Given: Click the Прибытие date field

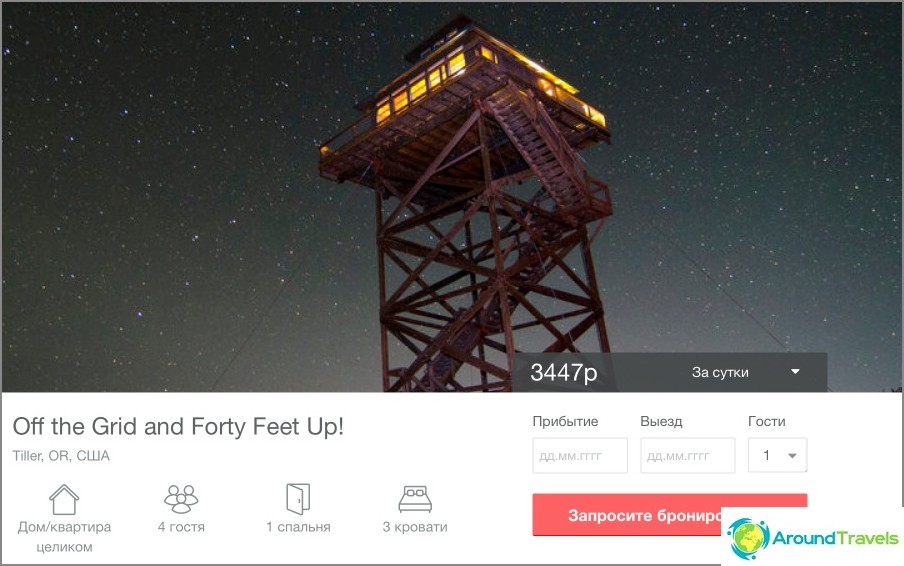Looking at the screenshot, I should click(580, 455).
